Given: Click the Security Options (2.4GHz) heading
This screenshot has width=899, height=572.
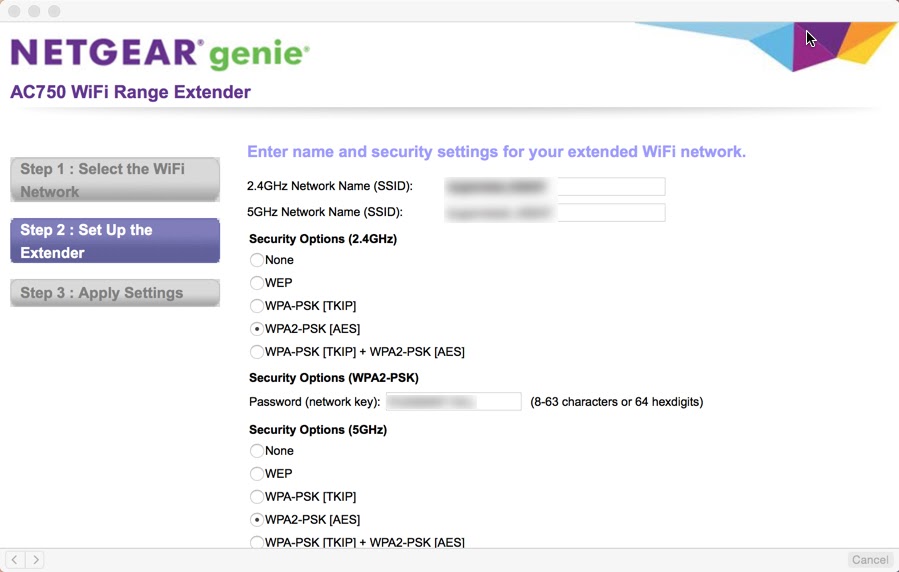Looking at the screenshot, I should pyautogui.click(x=323, y=239).
